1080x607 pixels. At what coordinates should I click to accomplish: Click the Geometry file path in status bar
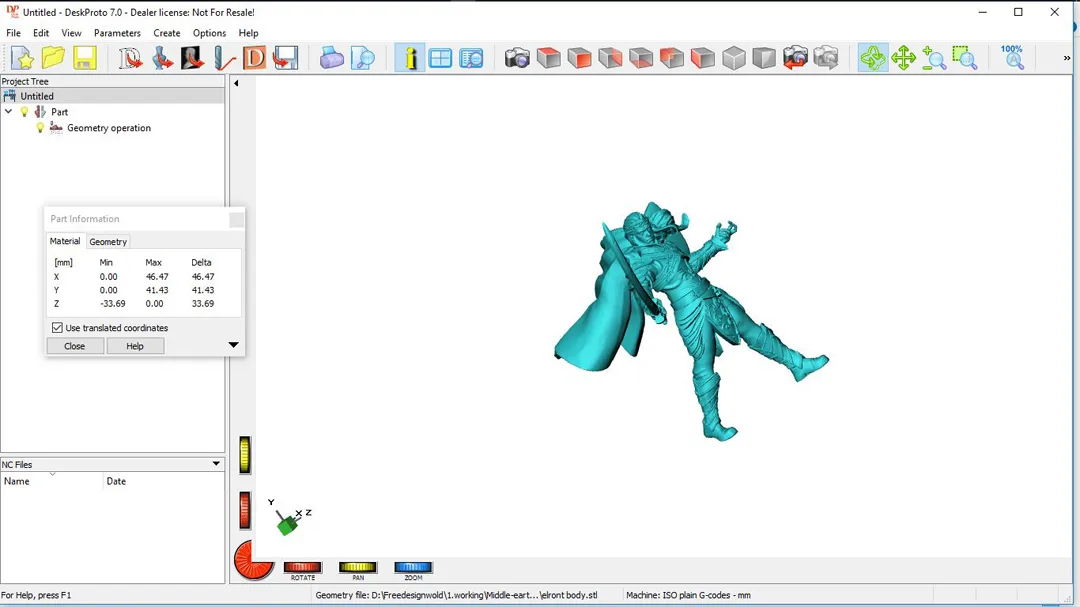[x=456, y=595]
